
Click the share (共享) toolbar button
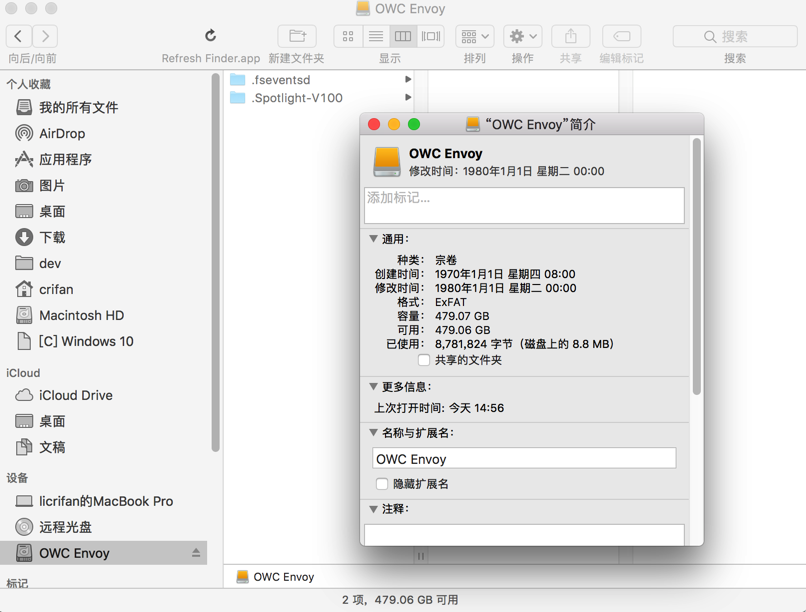coord(571,36)
